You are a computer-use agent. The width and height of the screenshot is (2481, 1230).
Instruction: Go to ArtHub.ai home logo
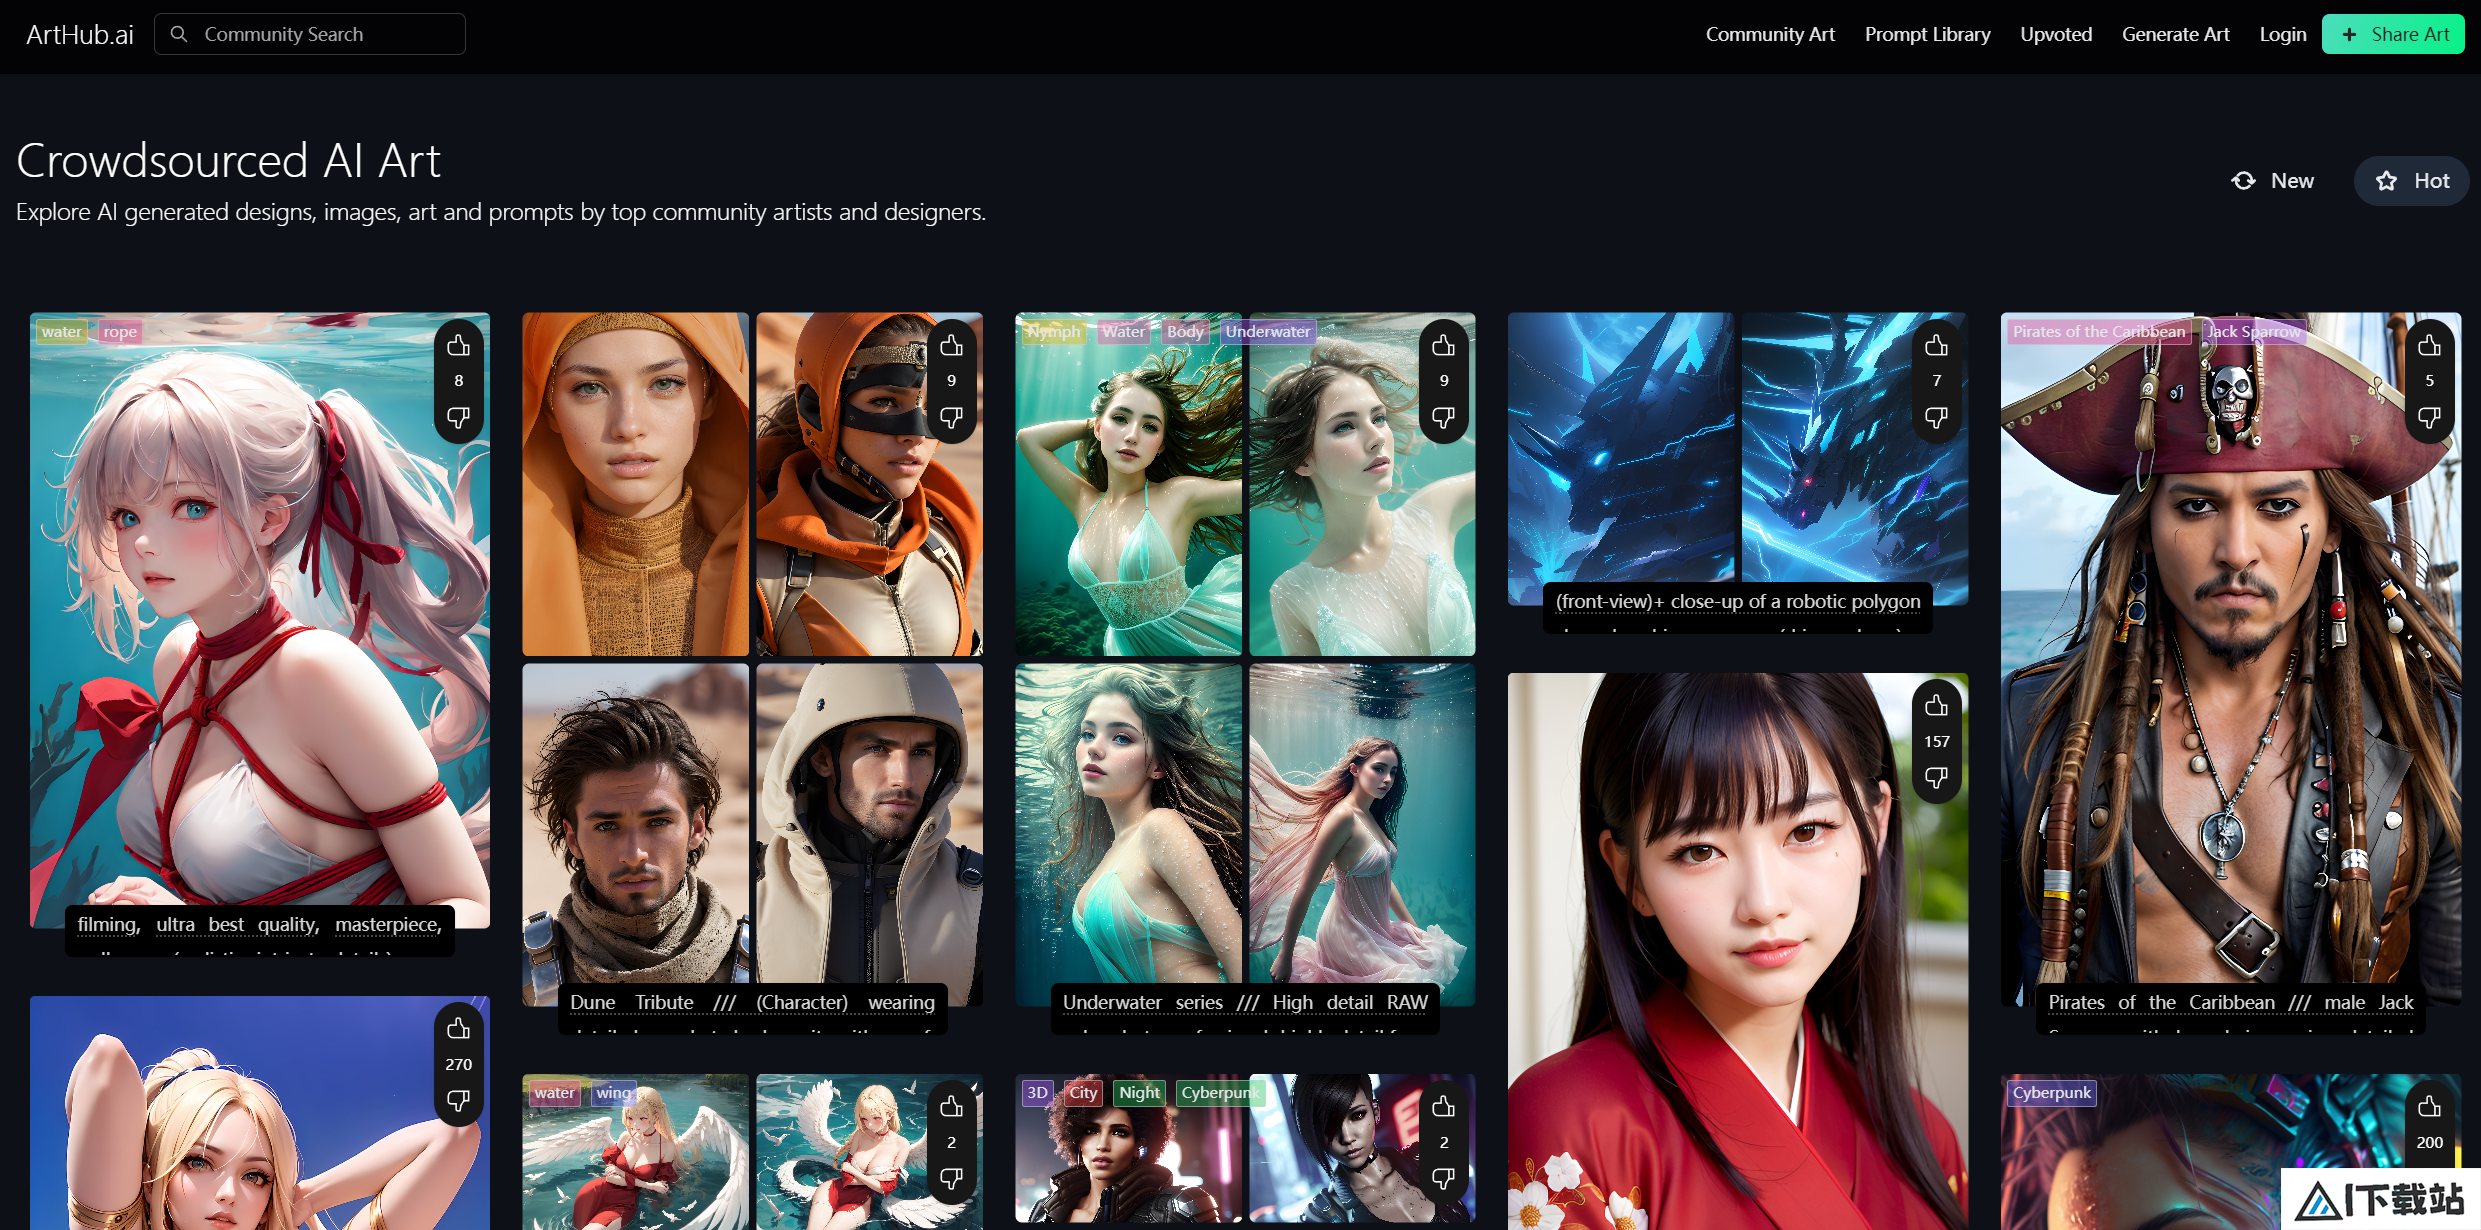(x=80, y=35)
